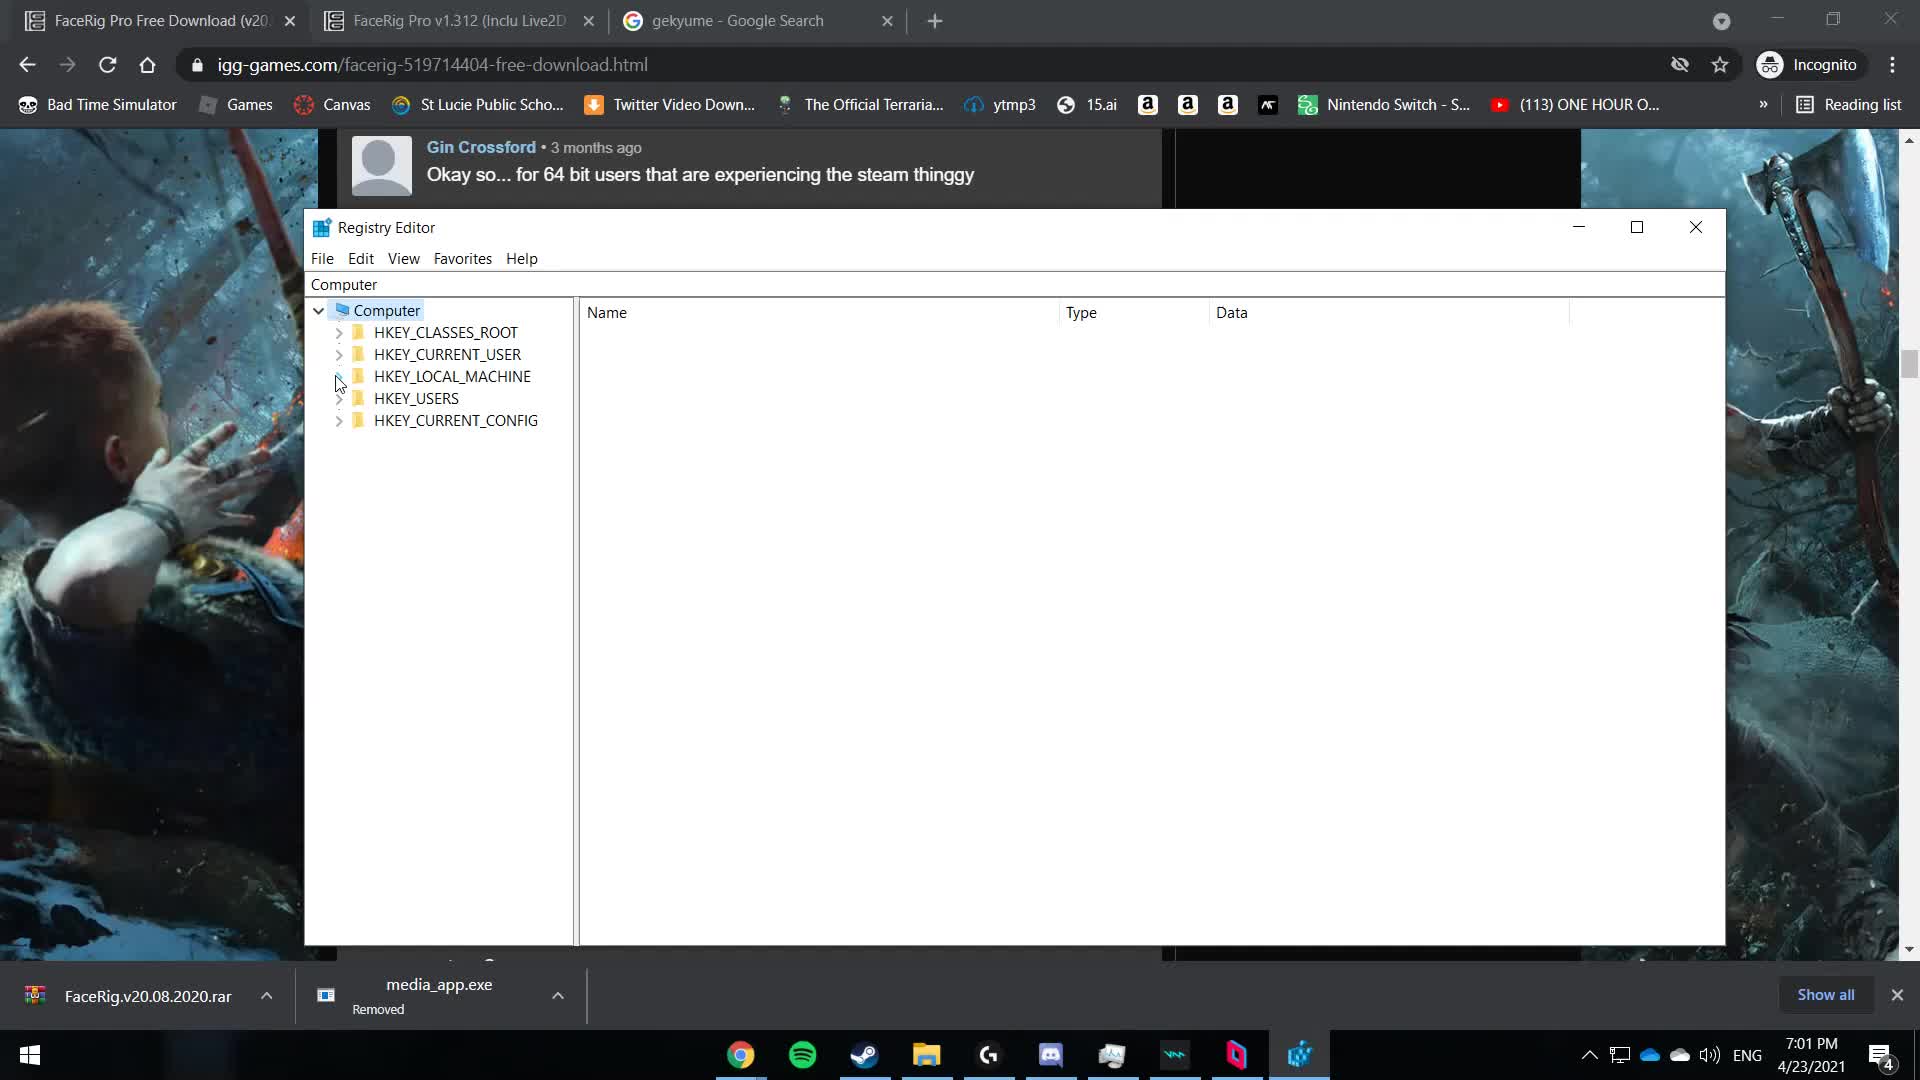The height and width of the screenshot is (1080, 1920).
Task: Collapse the Computer root node
Action: coord(318,311)
